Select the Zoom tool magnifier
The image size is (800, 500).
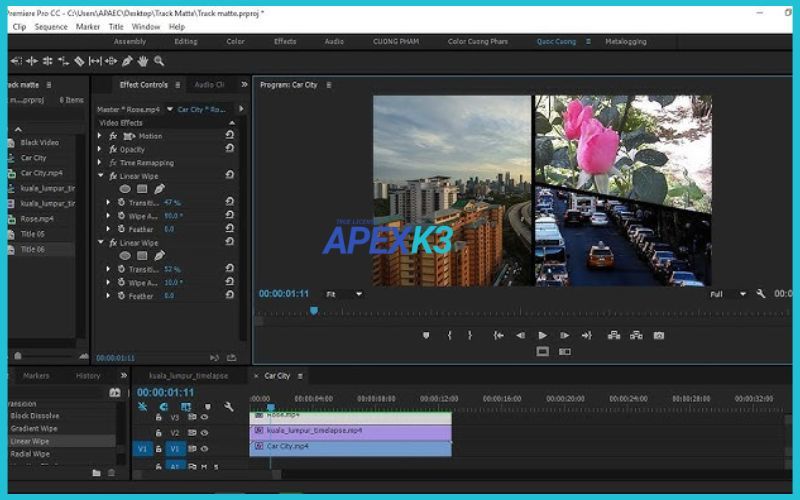pyautogui.click(x=159, y=61)
